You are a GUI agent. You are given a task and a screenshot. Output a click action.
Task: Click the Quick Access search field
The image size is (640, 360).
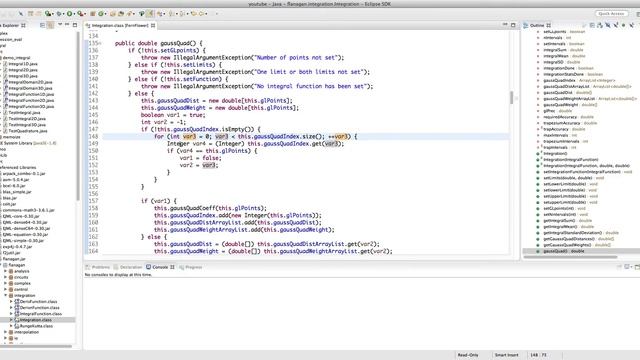click(611, 13)
